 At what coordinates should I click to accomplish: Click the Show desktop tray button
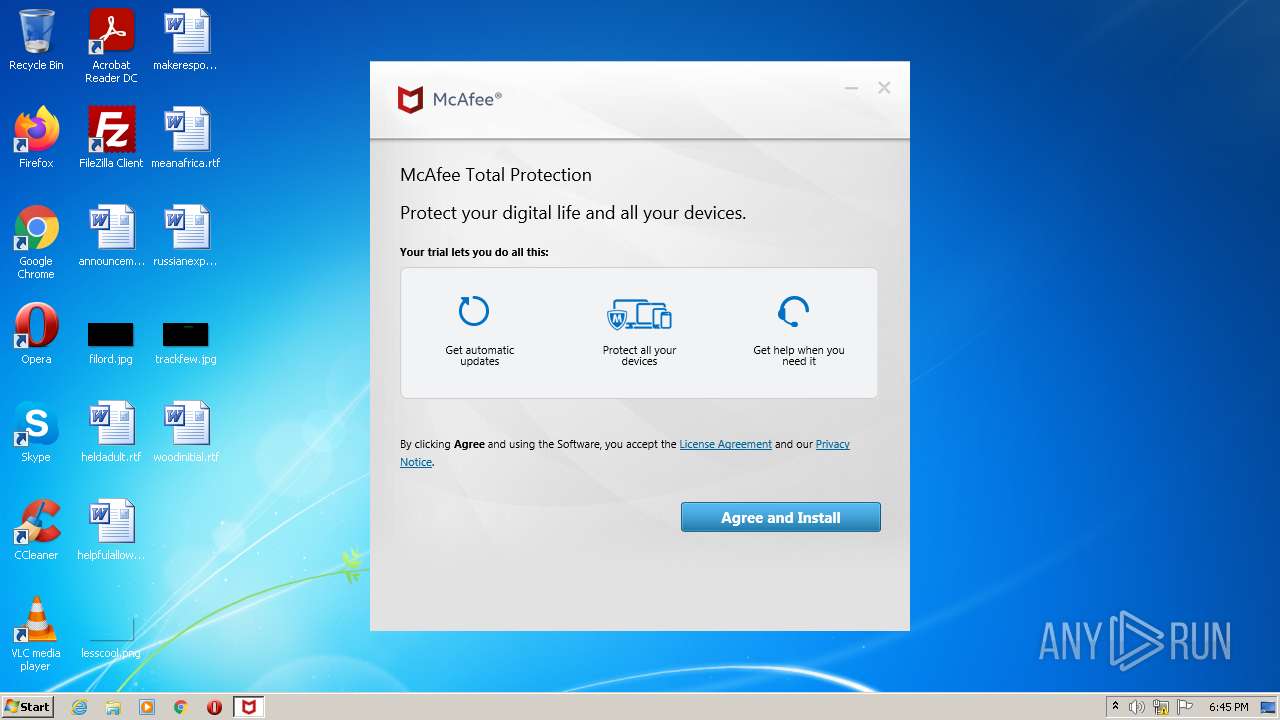pyautogui.click(x=1270, y=707)
